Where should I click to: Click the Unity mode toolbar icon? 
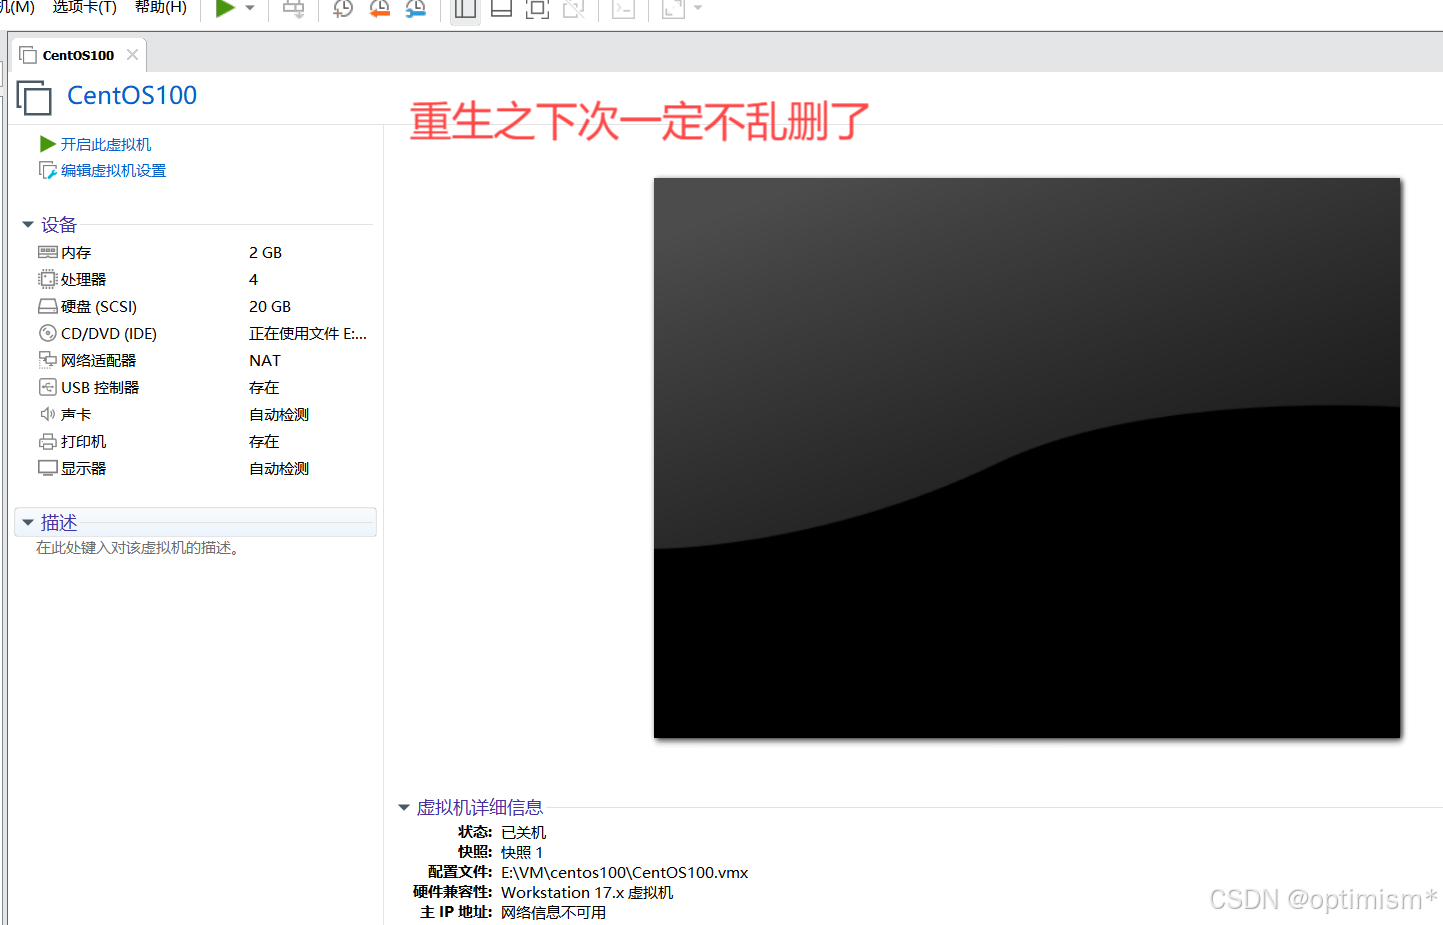point(573,9)
